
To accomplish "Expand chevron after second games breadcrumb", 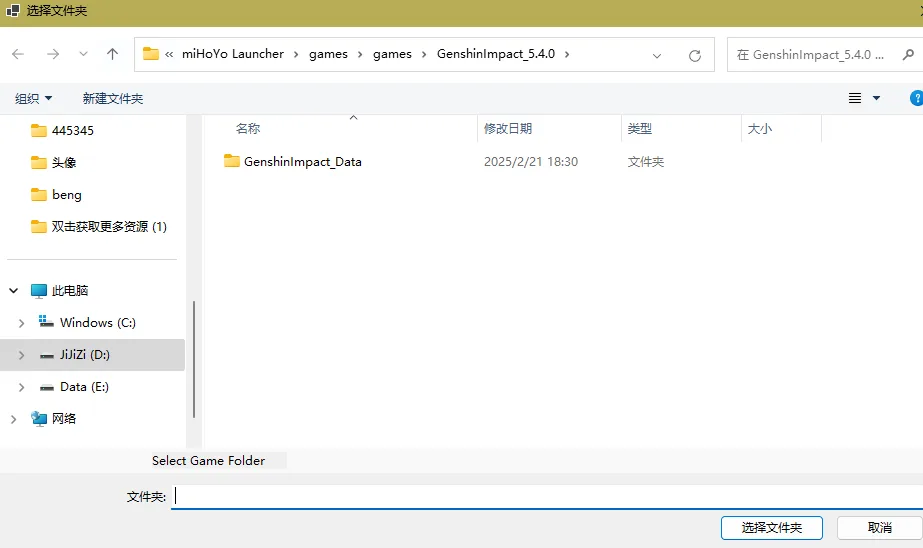I will tap(424, 54).
